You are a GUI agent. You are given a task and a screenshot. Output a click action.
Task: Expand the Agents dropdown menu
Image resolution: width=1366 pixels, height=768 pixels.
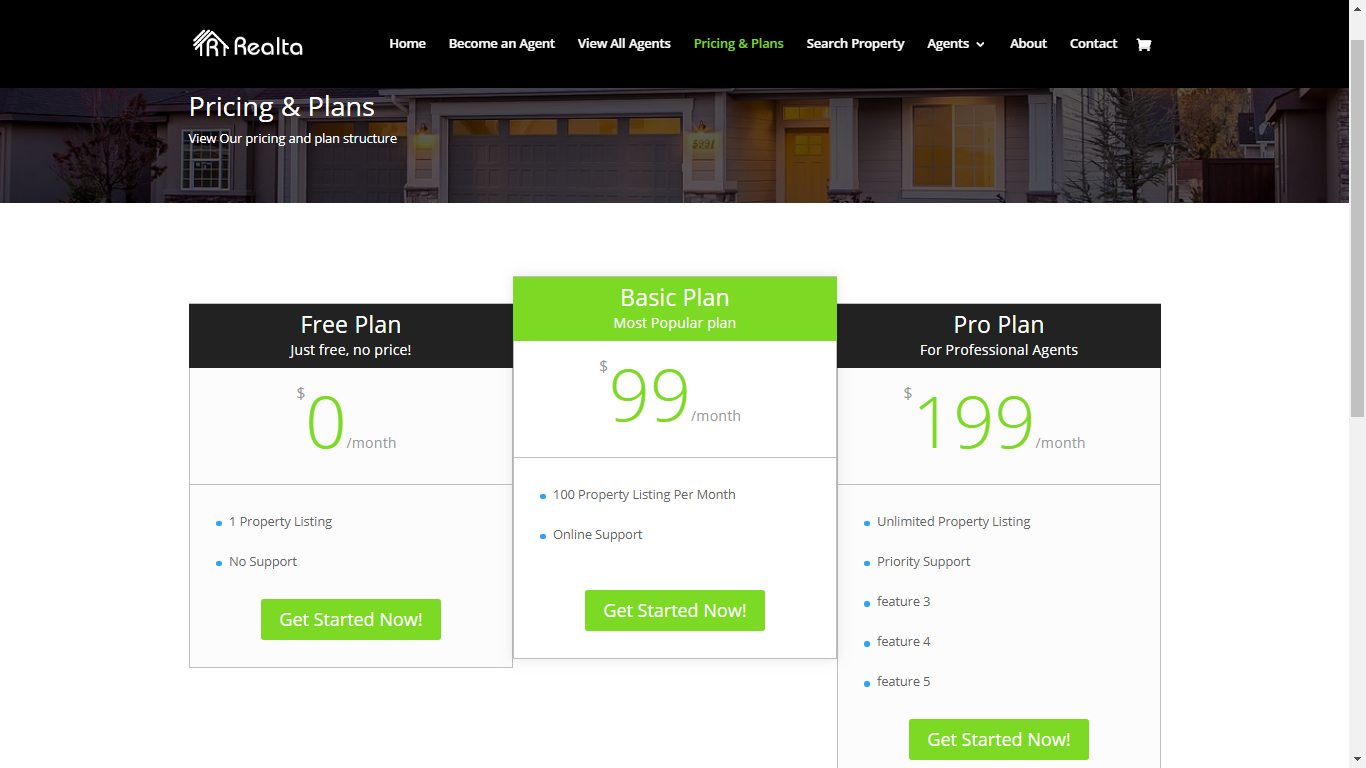tap(955, 44)
